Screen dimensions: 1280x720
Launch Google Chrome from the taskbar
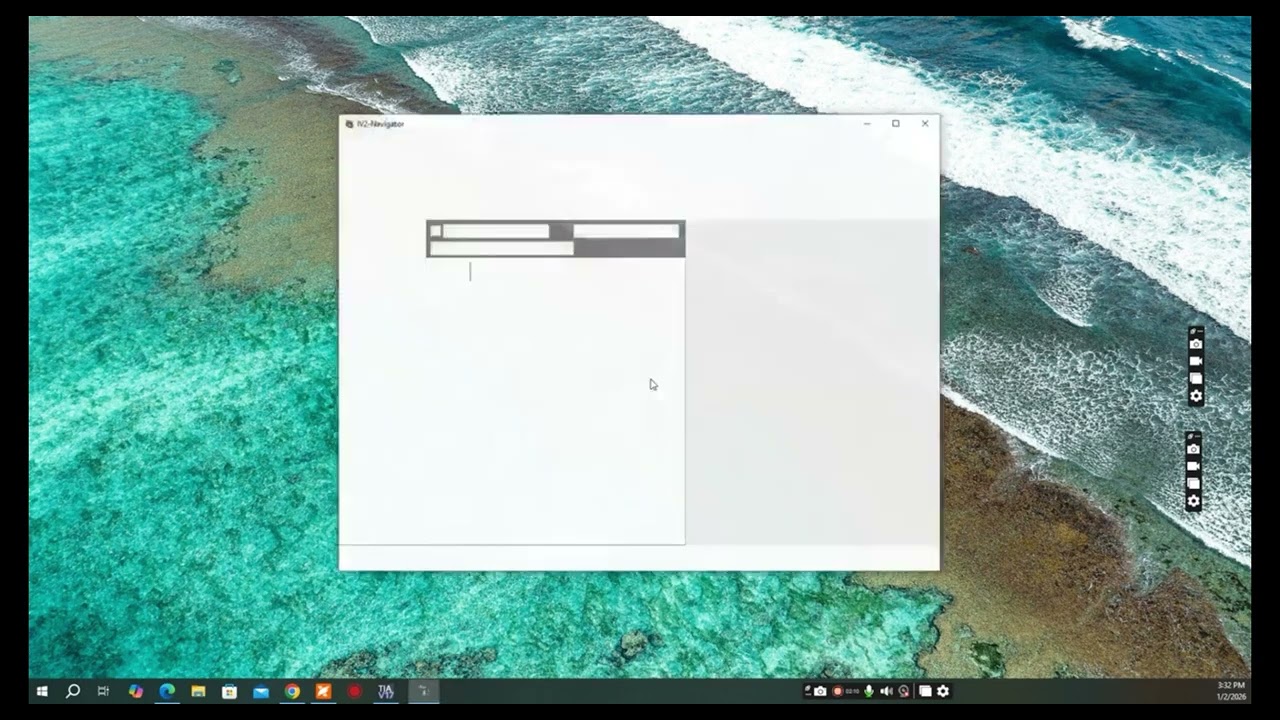292,691
